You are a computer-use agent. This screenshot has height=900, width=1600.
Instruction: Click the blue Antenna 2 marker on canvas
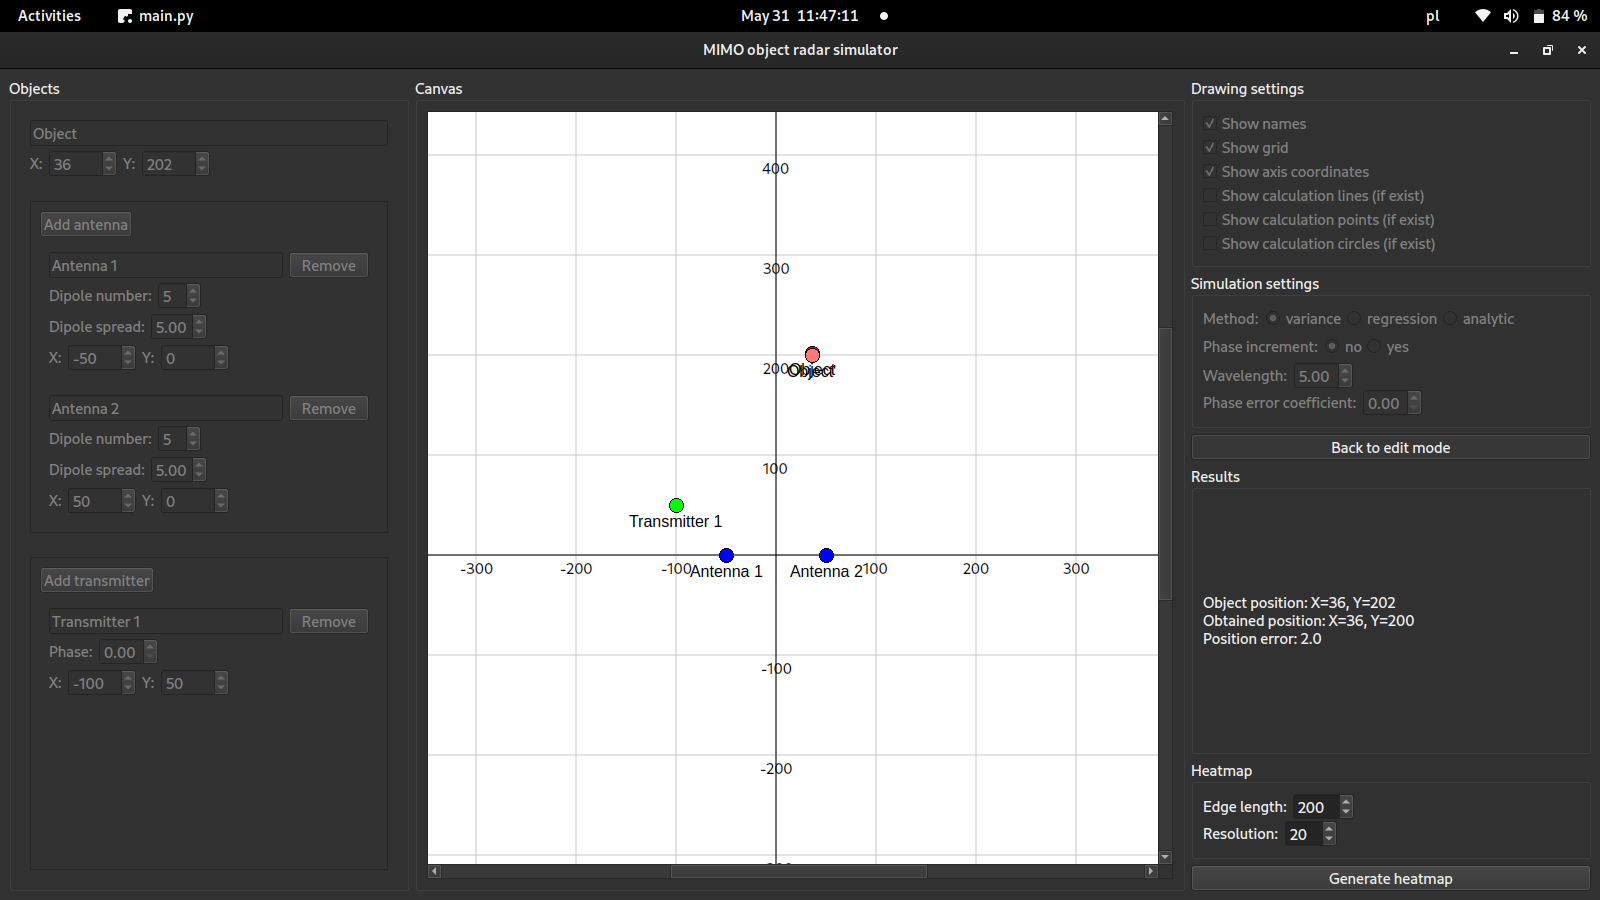(826, 555)
